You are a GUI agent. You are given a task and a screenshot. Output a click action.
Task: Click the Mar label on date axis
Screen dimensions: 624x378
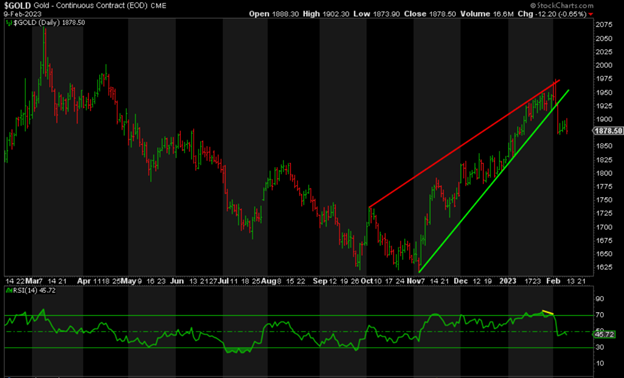pyautogui.click(x=32, y=281)
